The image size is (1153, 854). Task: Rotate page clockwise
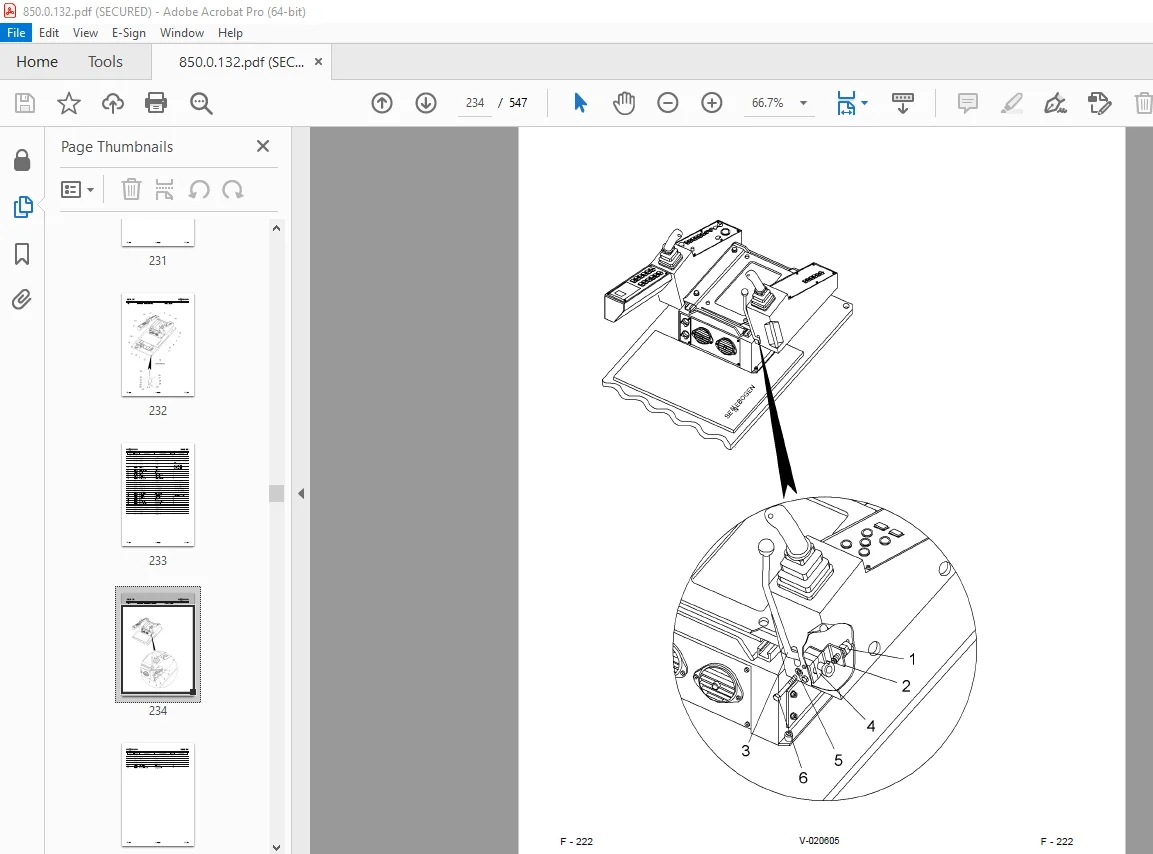tap(233, 190)
